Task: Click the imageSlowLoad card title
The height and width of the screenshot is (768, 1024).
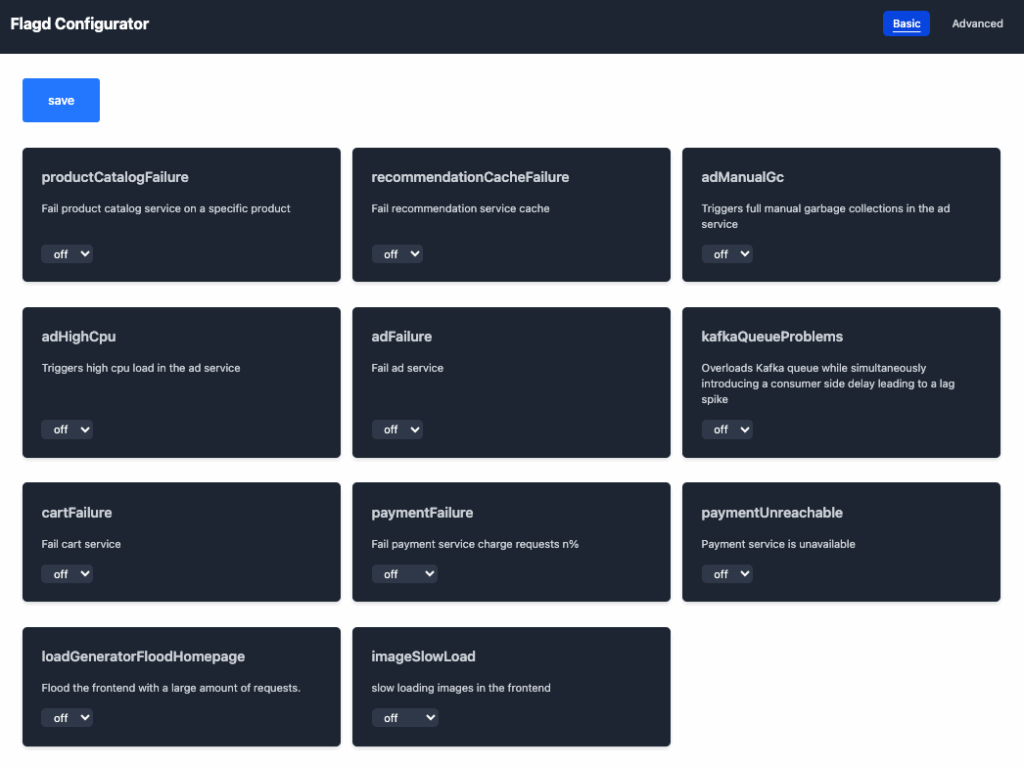Action: [423, 657]
